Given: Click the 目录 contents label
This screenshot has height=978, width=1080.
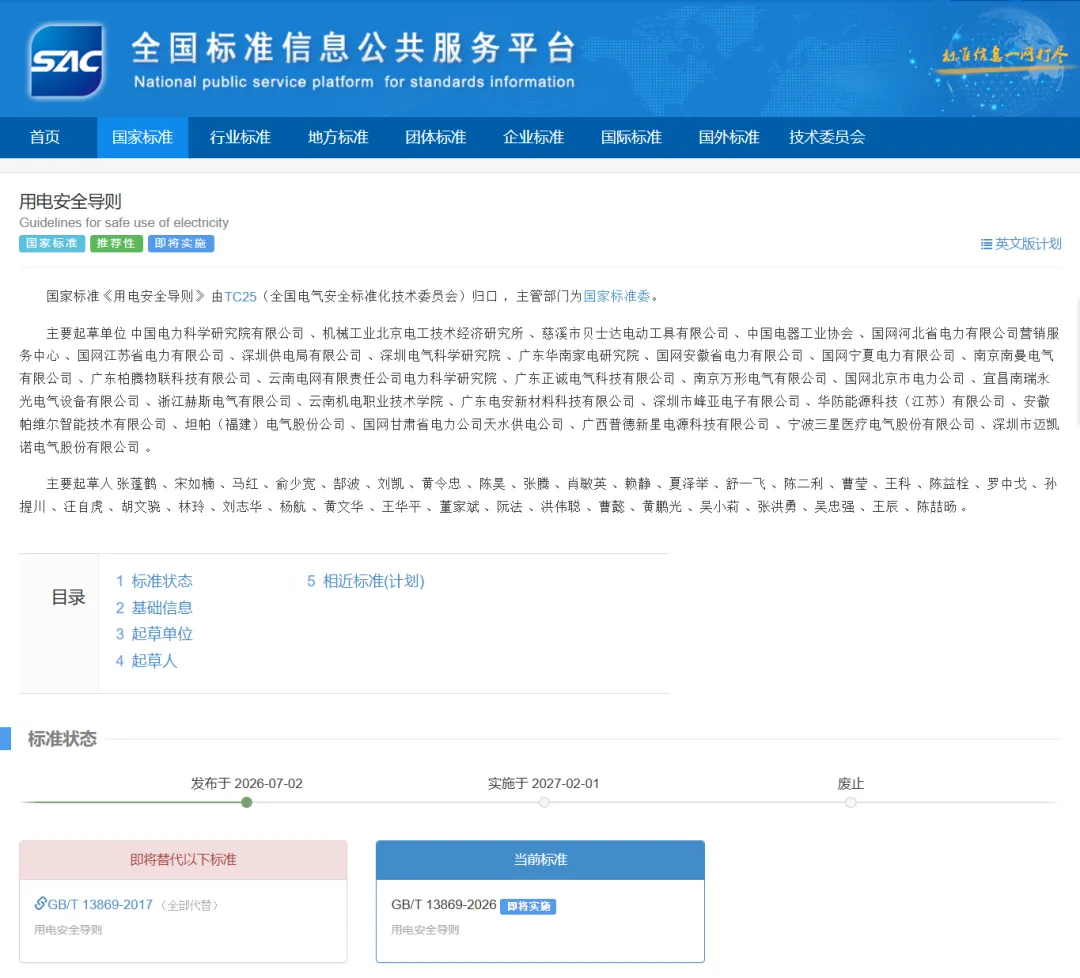Looking at the screenshot, I should point(68,597).
